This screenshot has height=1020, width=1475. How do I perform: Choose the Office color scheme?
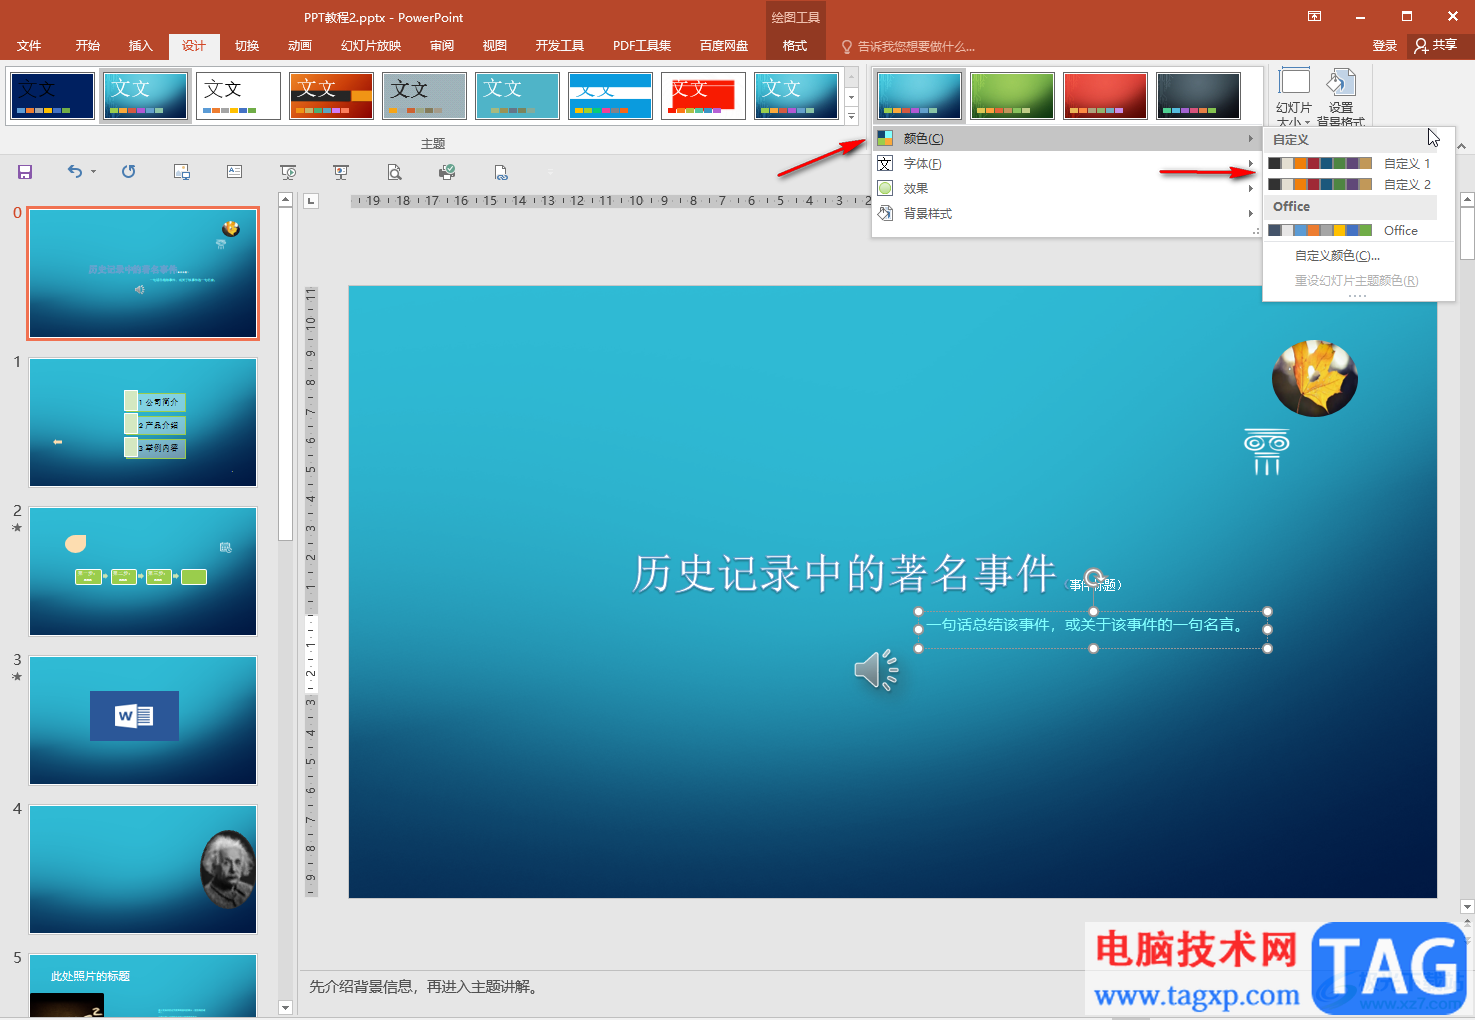(1351, 230)
